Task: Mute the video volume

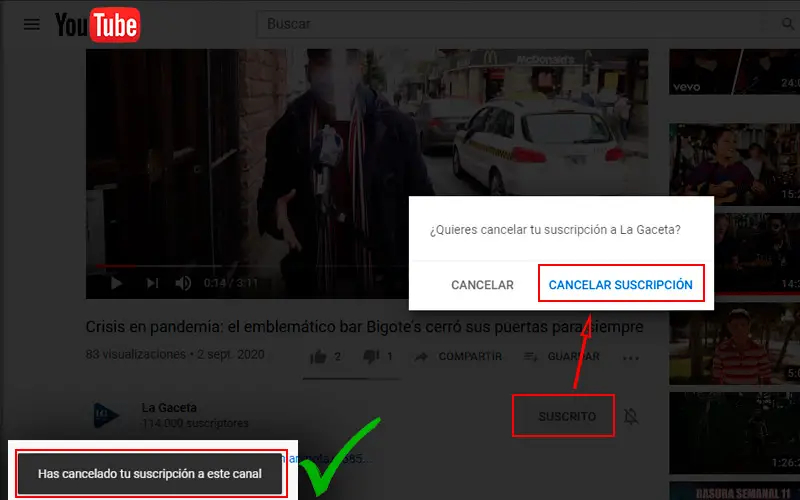Action: pyautogui.click(x=183, y=283)
